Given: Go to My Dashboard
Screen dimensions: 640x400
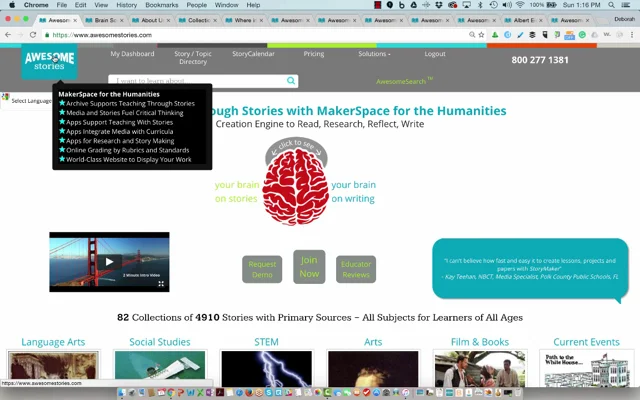Looking at the screenshot, I should (132, 54).
